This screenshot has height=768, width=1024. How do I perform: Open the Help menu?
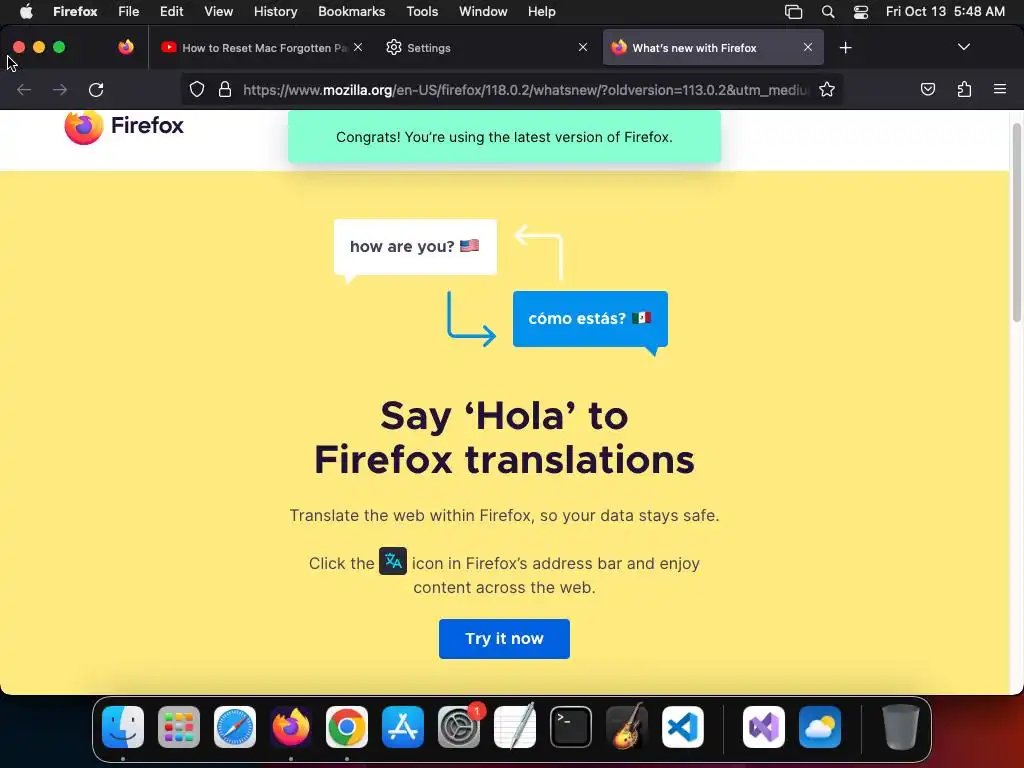pyautogui.click(x=541, y=11)
